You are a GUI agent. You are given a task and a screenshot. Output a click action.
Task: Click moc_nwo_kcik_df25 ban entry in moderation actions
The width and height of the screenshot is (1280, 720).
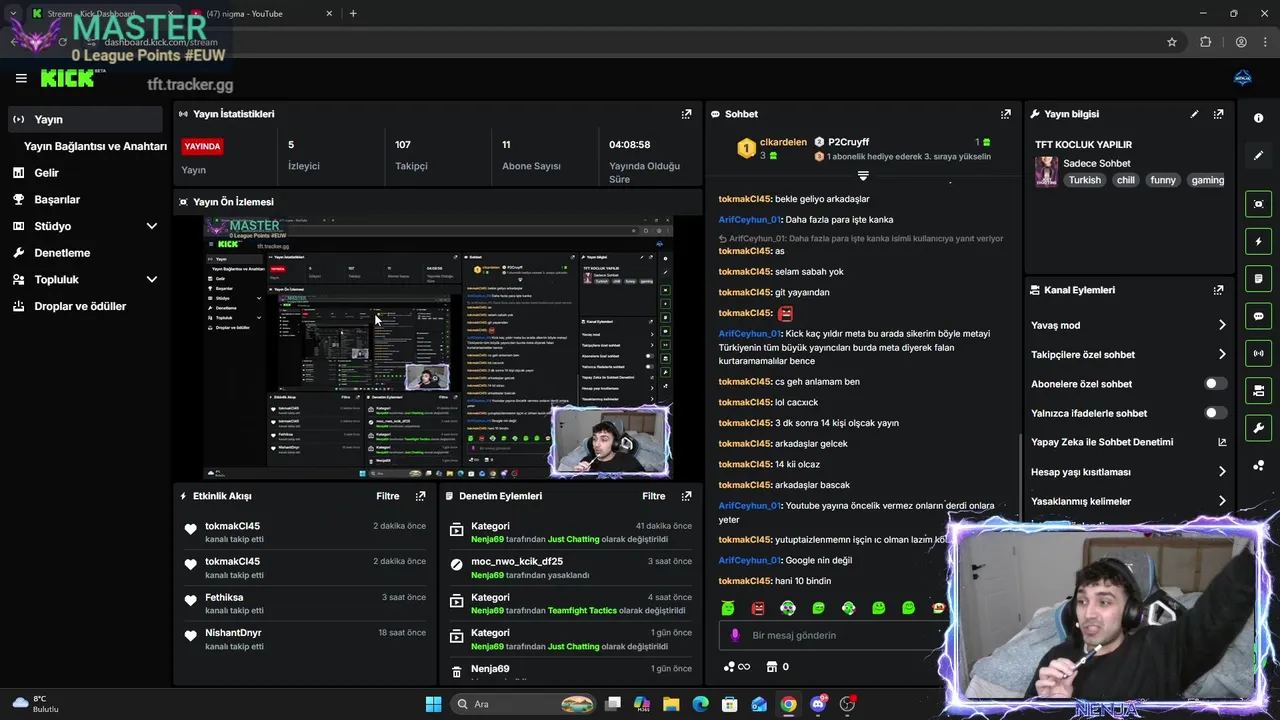(570, 568)
